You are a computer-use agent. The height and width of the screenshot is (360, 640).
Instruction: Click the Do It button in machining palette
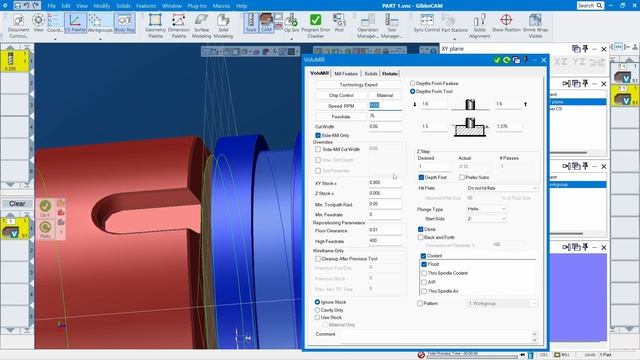click(x=45, y=208)
